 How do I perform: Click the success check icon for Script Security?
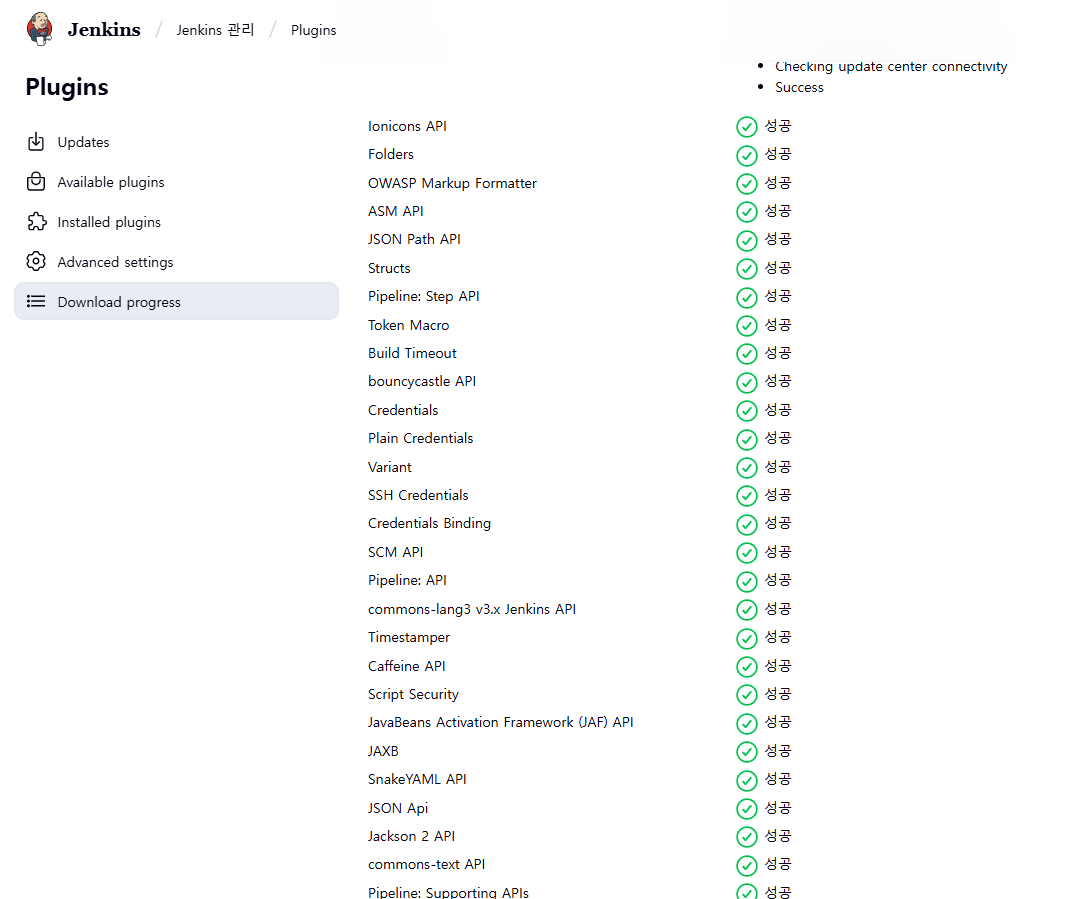coord(747,695)
